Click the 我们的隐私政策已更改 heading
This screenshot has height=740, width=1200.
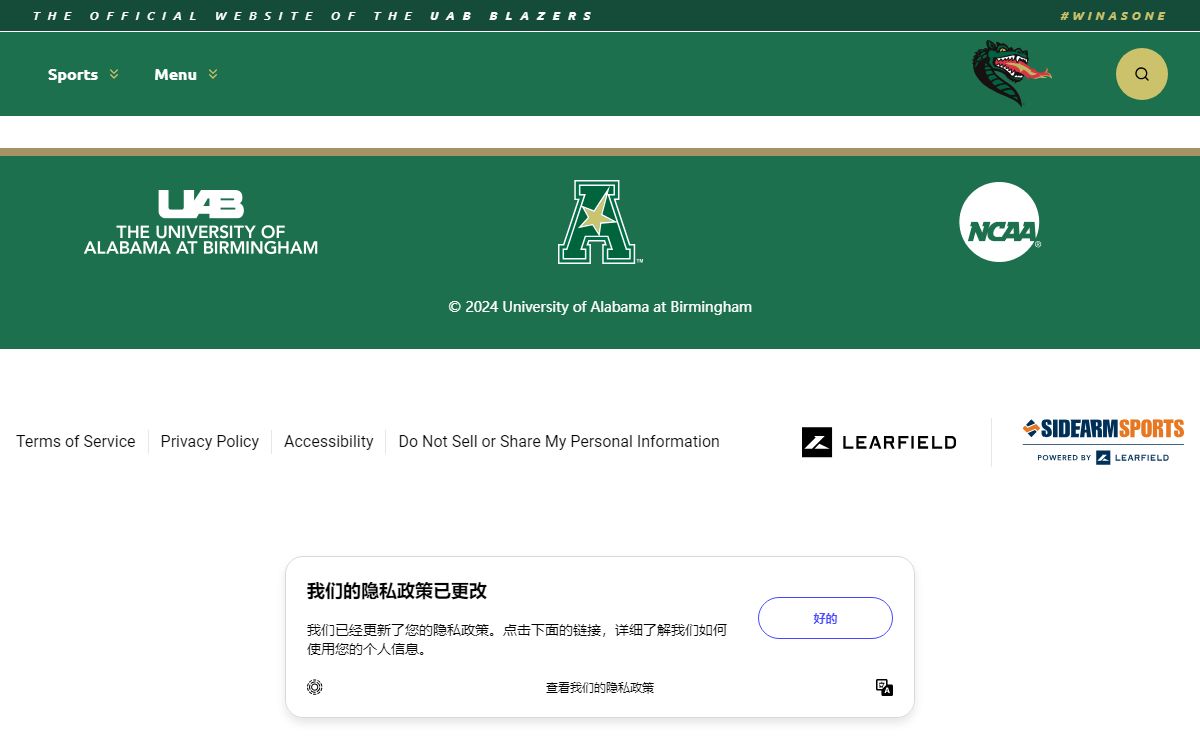tap(397, 591)
